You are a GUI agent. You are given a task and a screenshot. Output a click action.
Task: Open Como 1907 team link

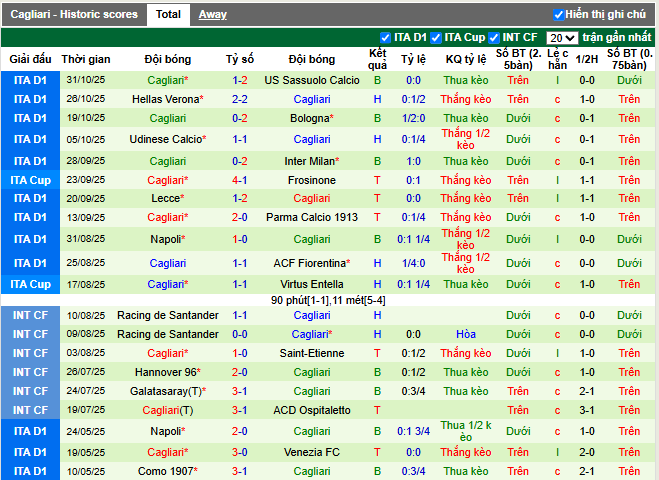tap(168, 471)
